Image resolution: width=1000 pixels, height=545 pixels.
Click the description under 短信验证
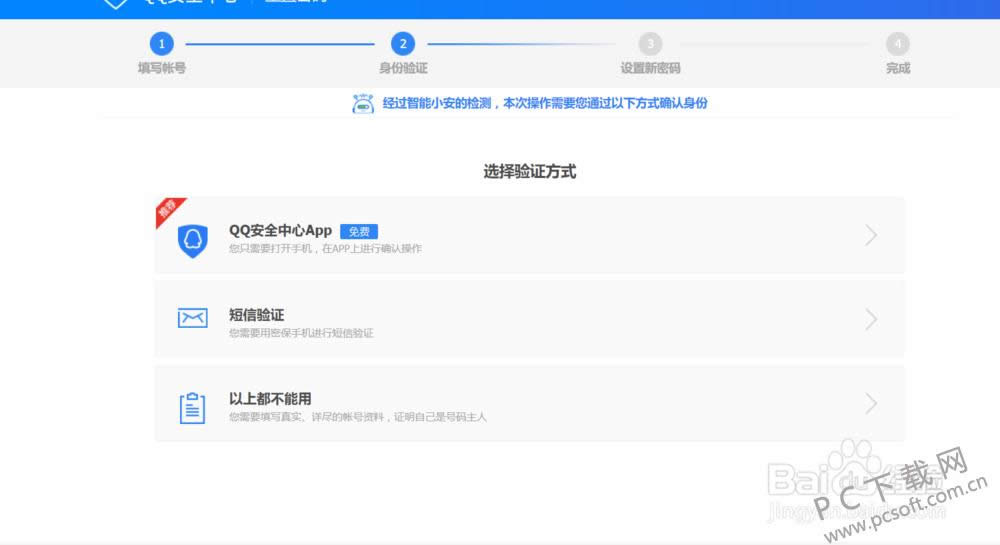(301, 333)
